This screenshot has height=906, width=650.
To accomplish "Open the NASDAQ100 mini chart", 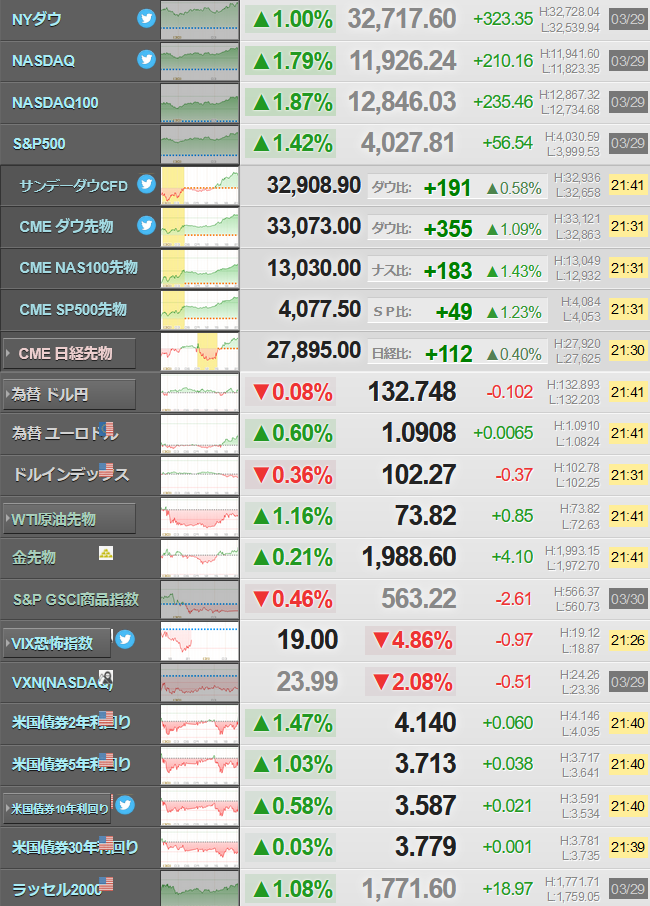I will pyautogui.click(x=199, y=102).
